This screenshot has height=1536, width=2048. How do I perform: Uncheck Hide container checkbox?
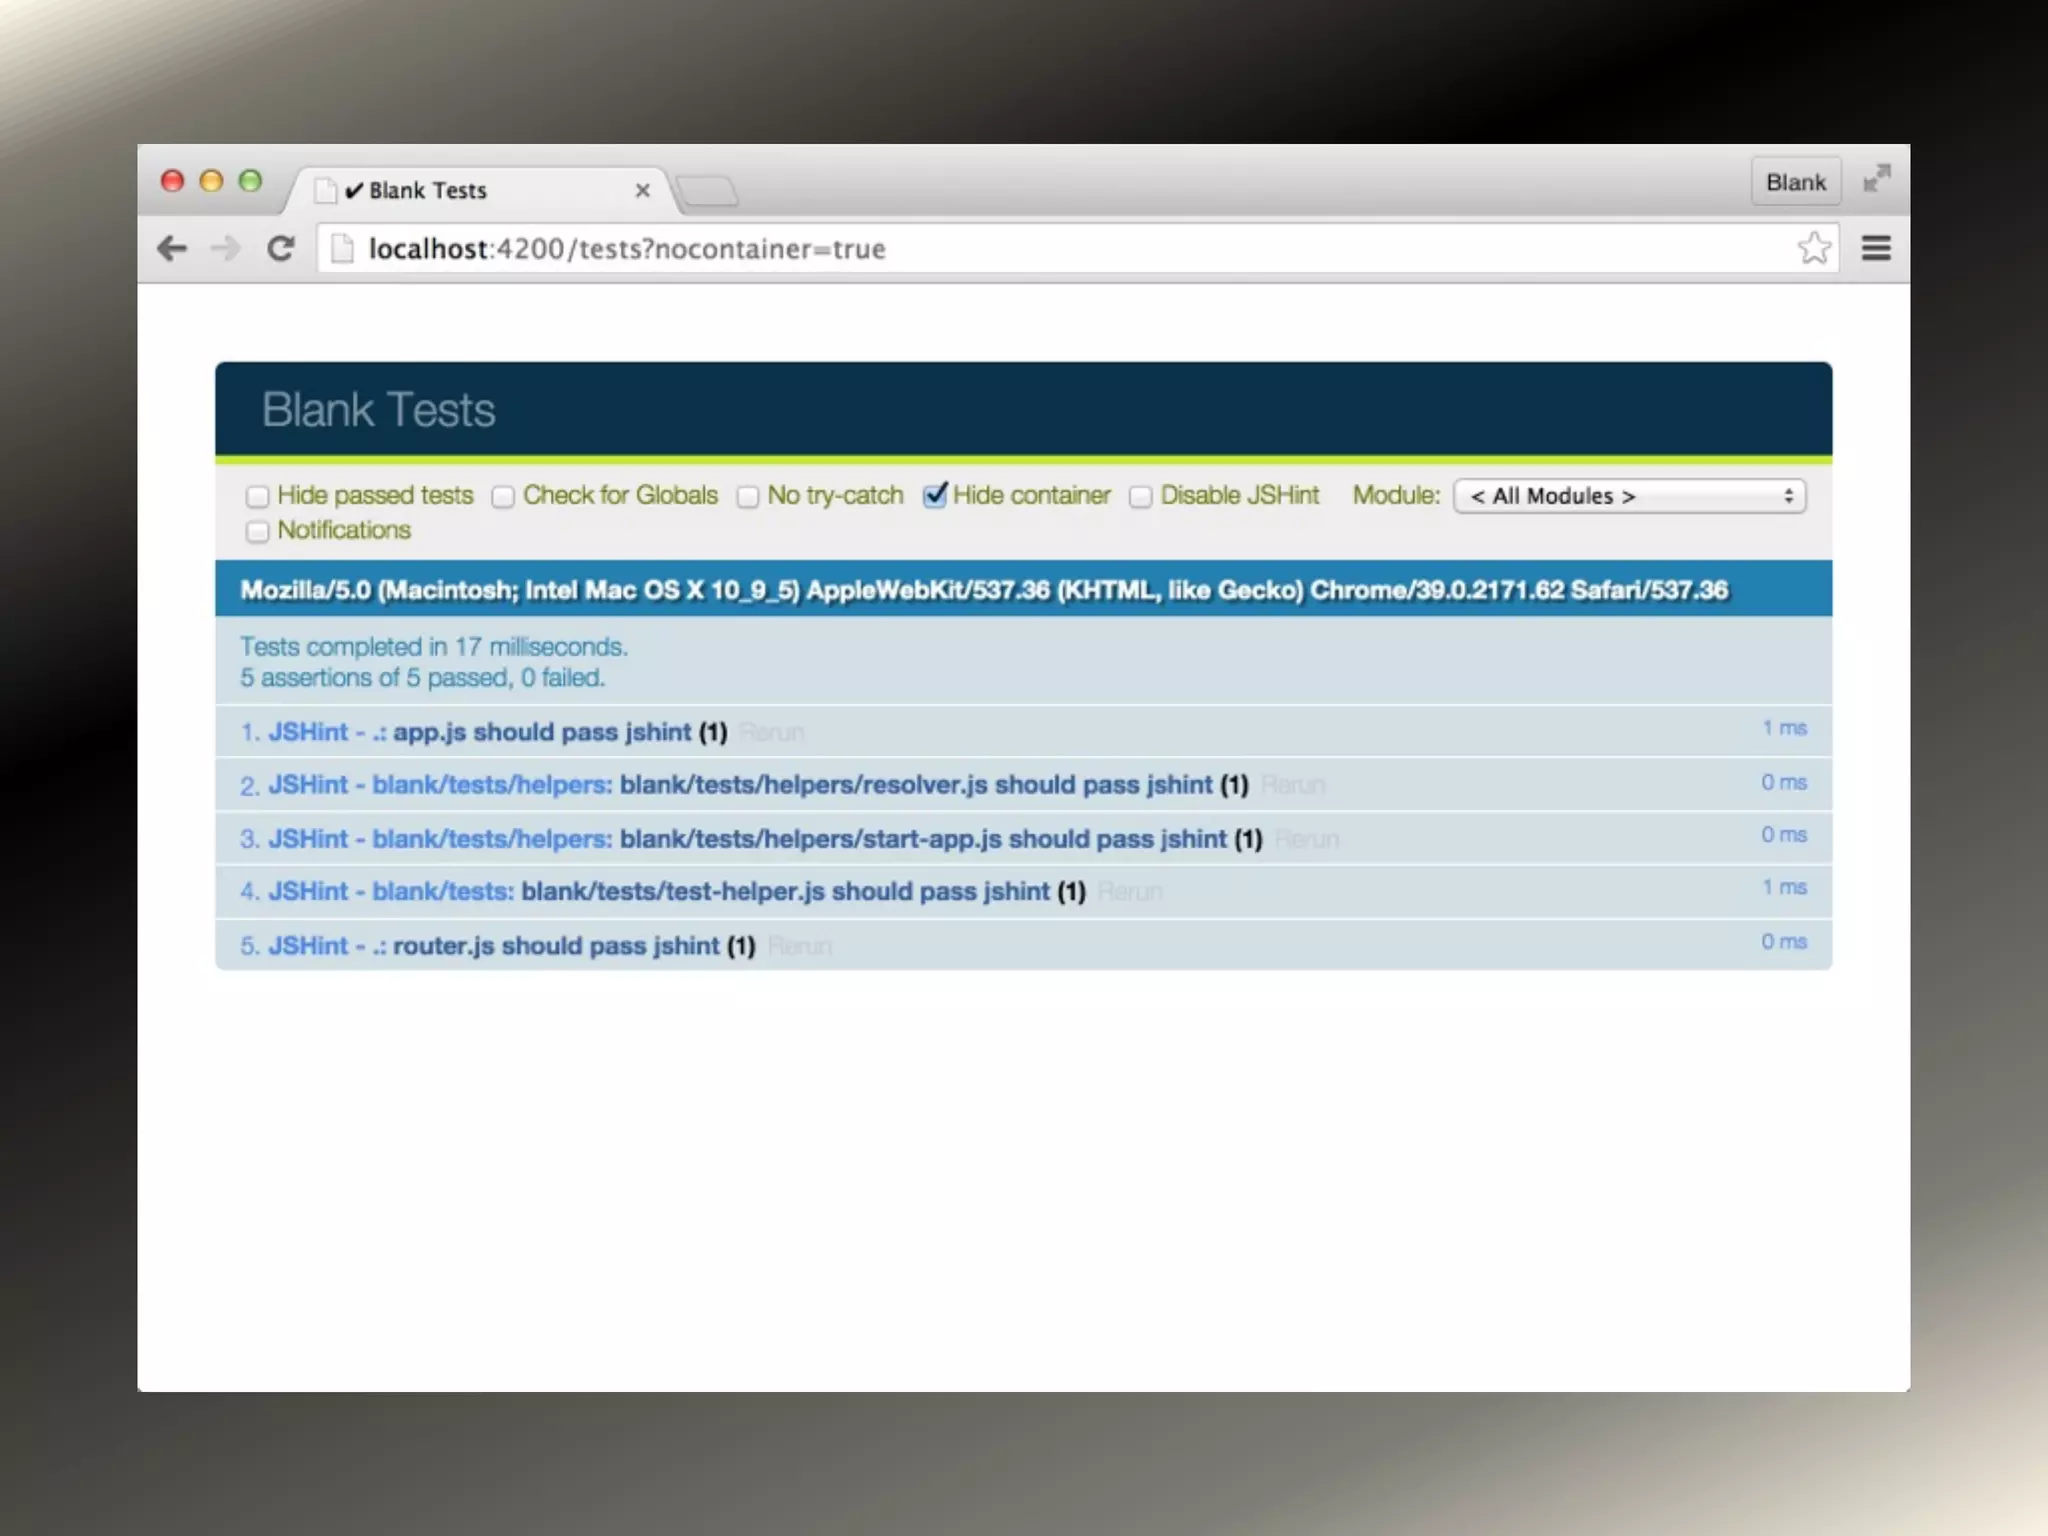935,495
